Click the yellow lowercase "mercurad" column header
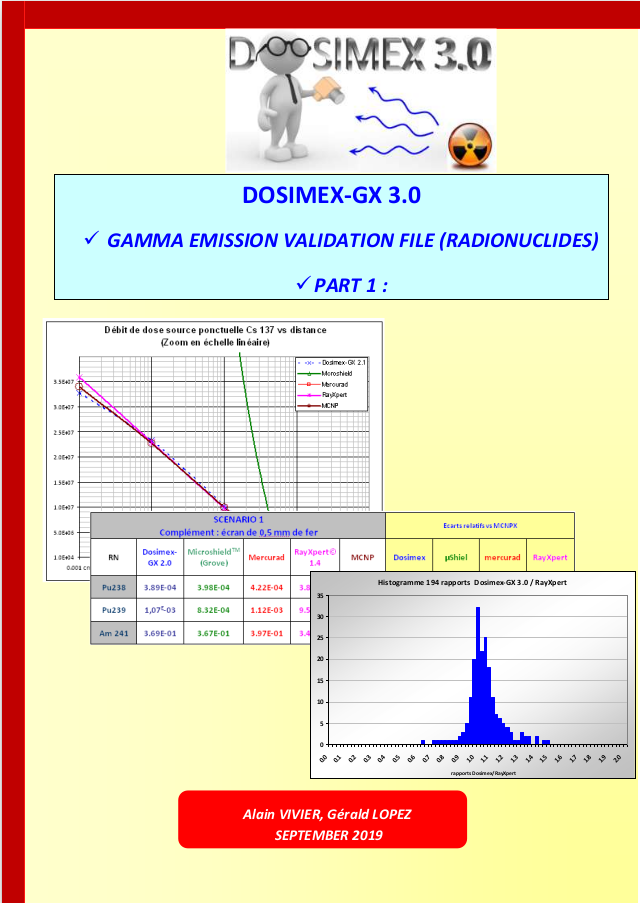640x903 pixels. (x=502, y=557)
